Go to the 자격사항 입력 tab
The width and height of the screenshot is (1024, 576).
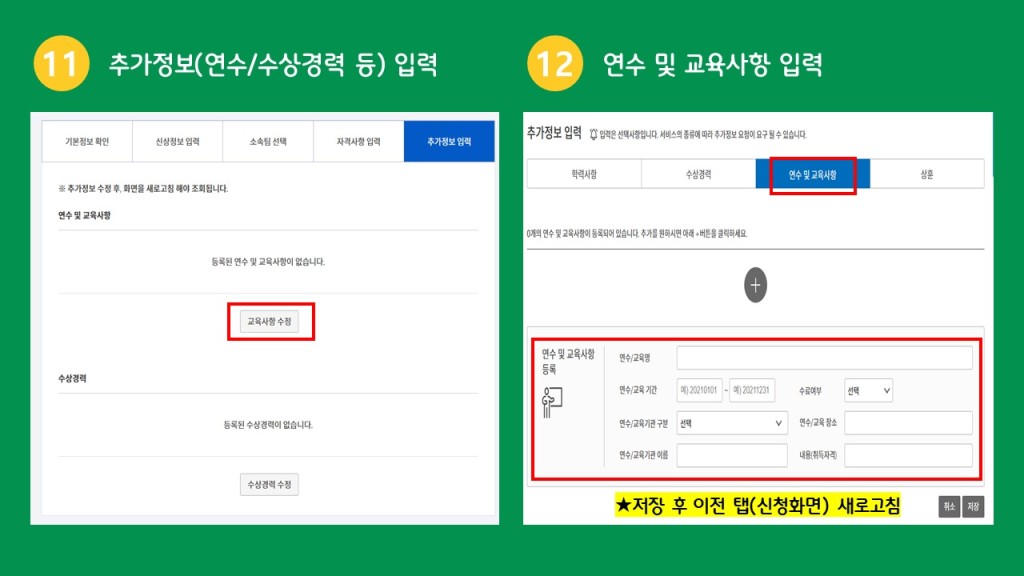pos(358,142)
